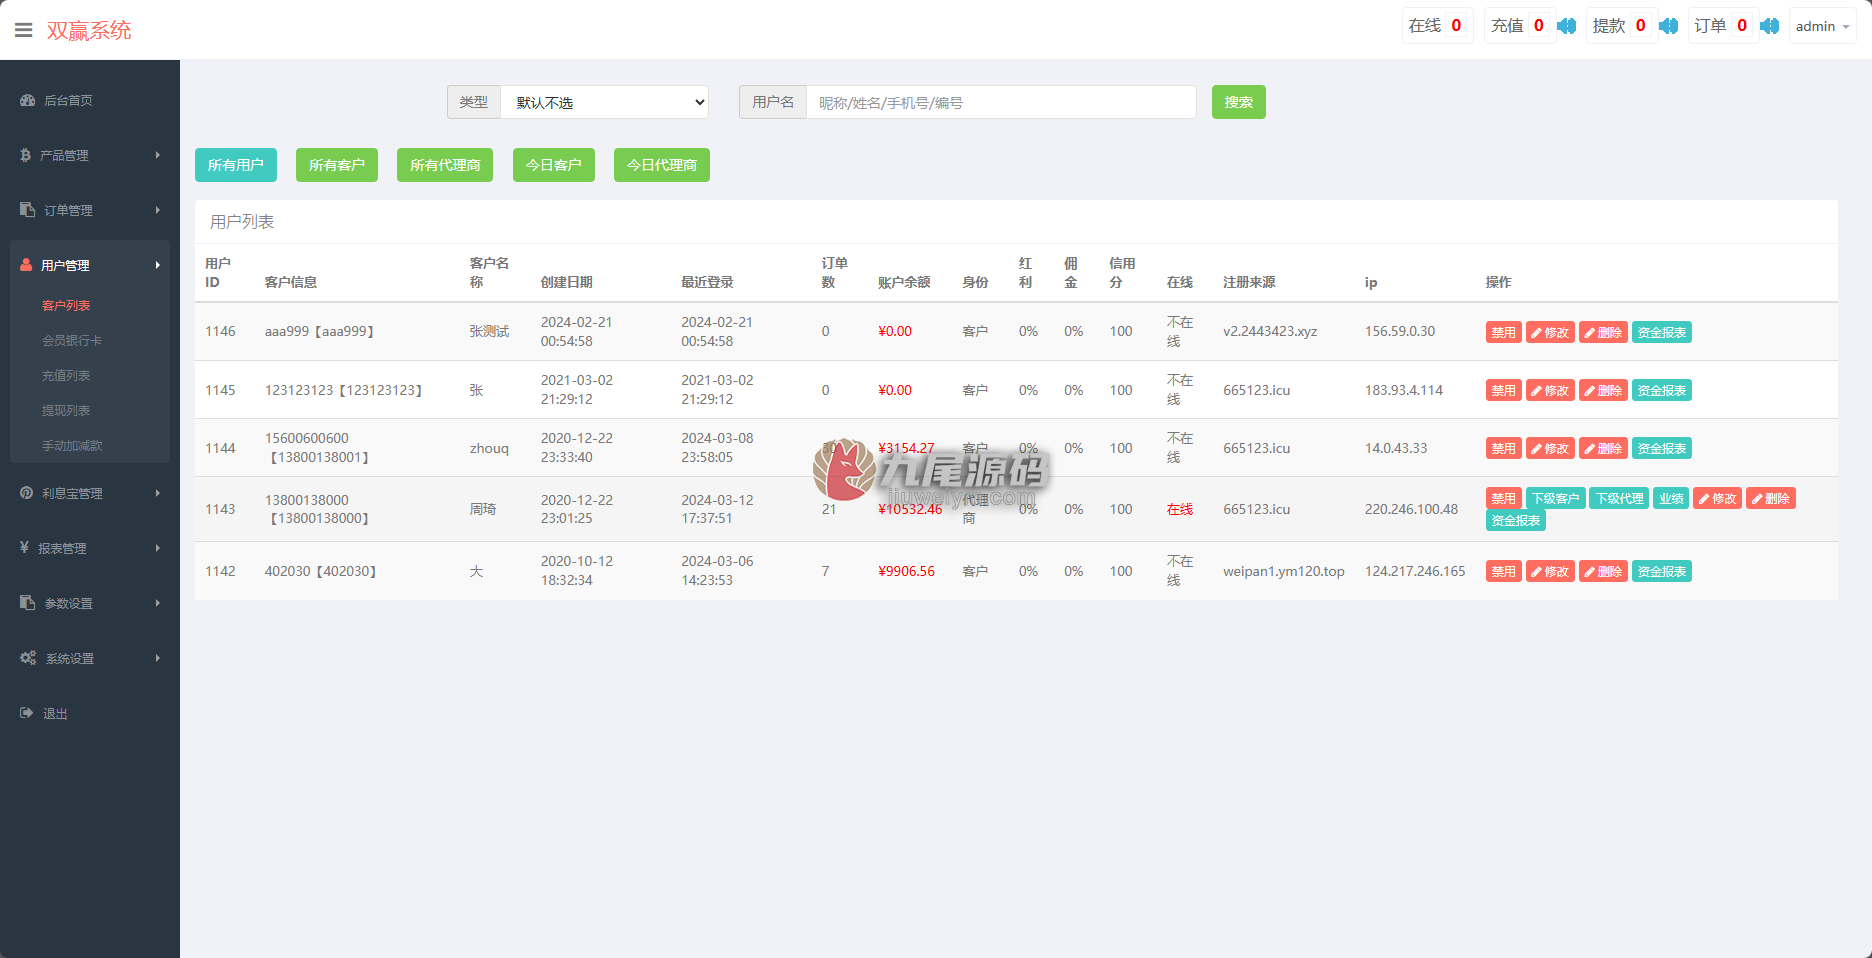
Task: Open the 类型 默认不选 dropdown
Action: pos(604,102)
